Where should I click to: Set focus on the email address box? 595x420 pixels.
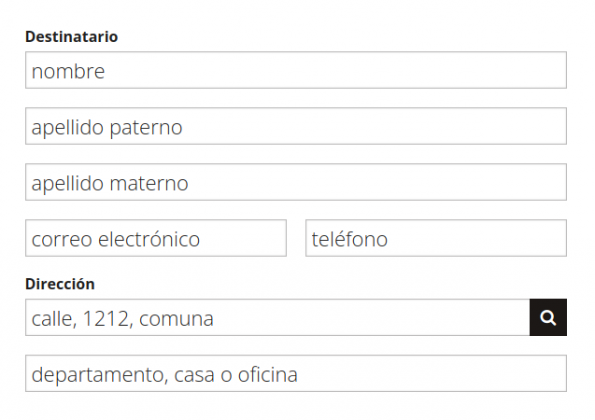pyautogui.click(x=156, y=238)
